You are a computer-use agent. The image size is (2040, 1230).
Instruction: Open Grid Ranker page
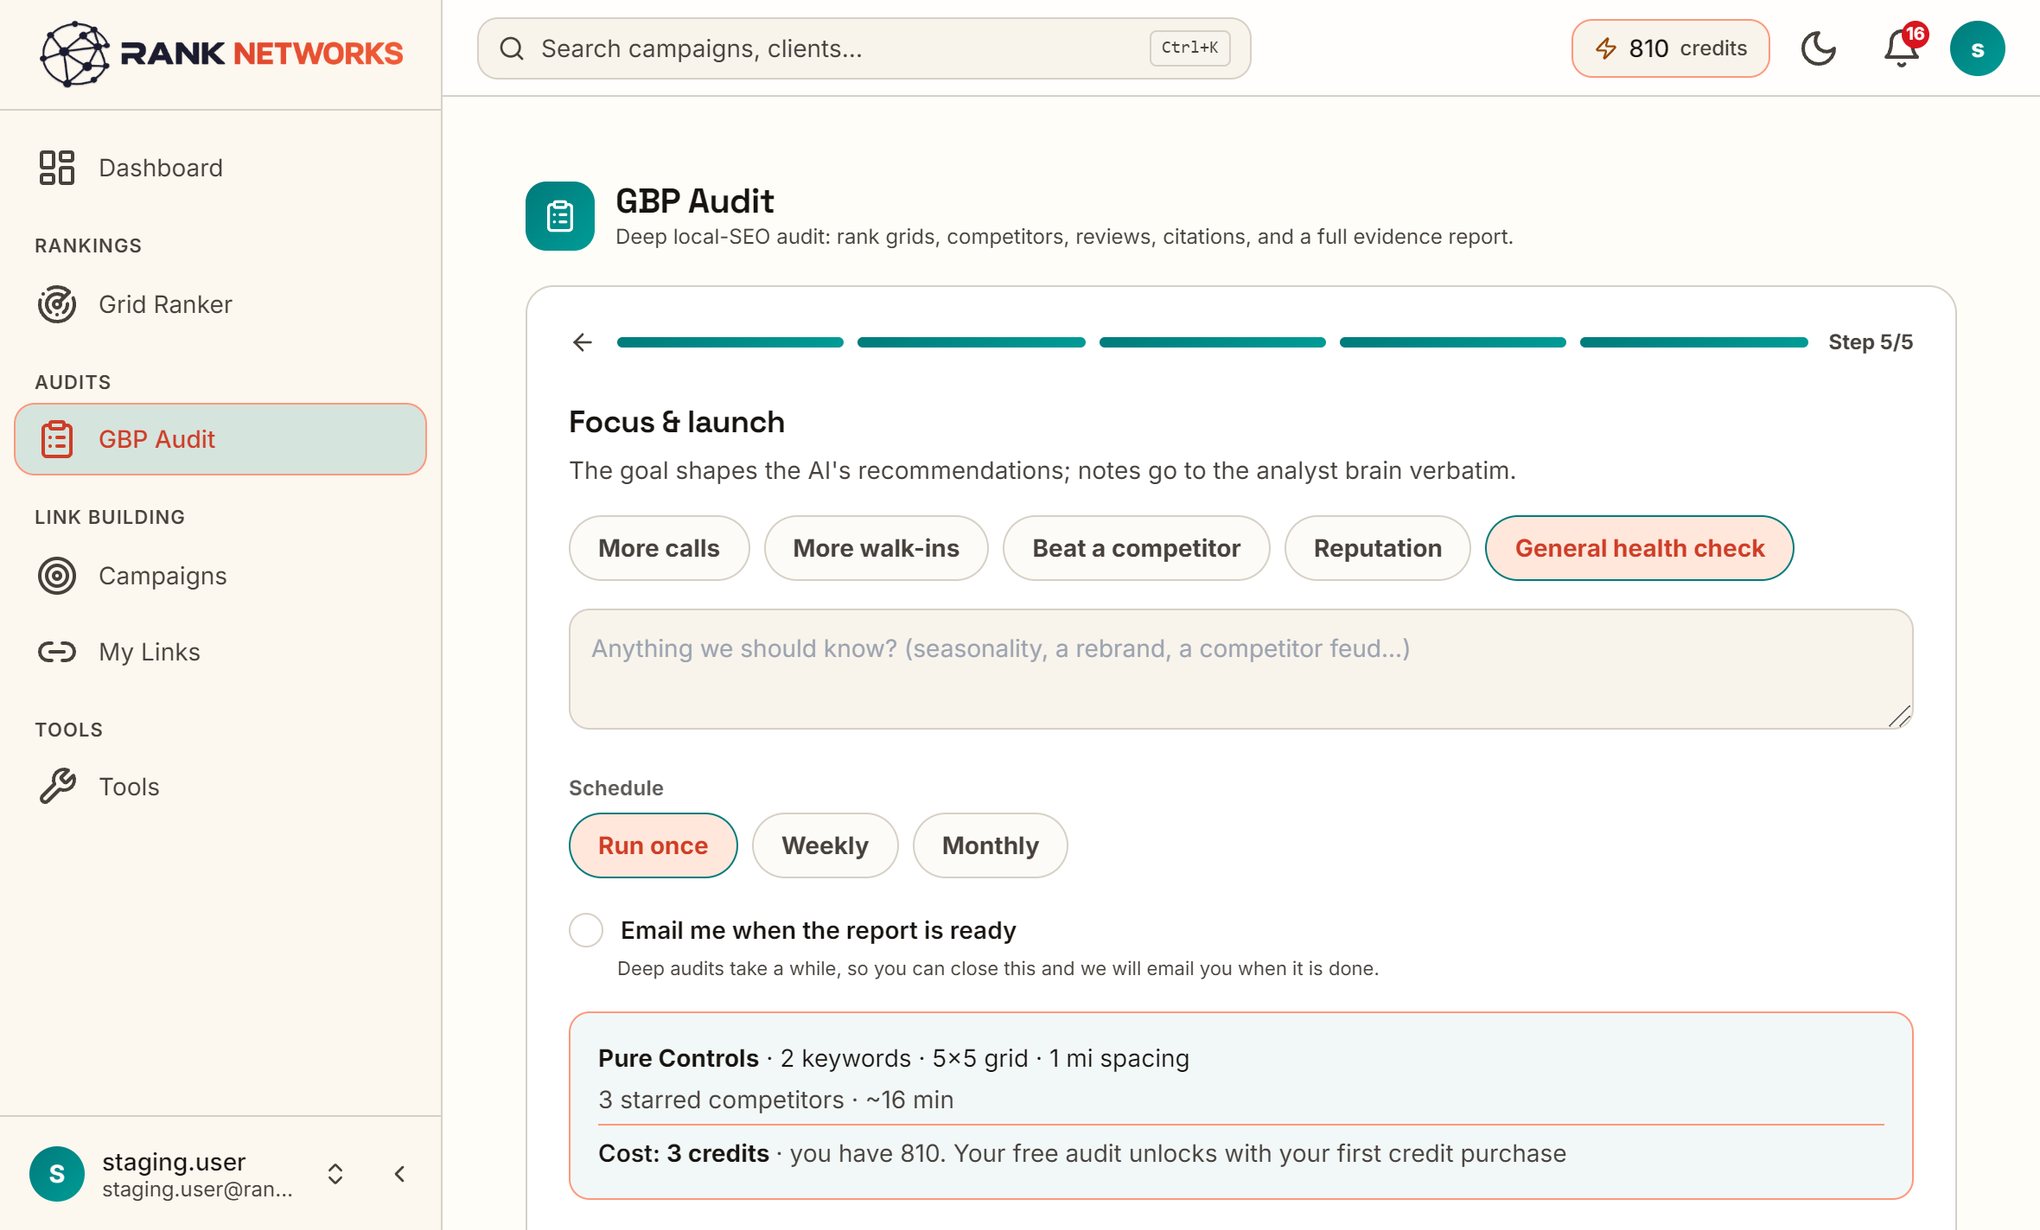[220, 304]
